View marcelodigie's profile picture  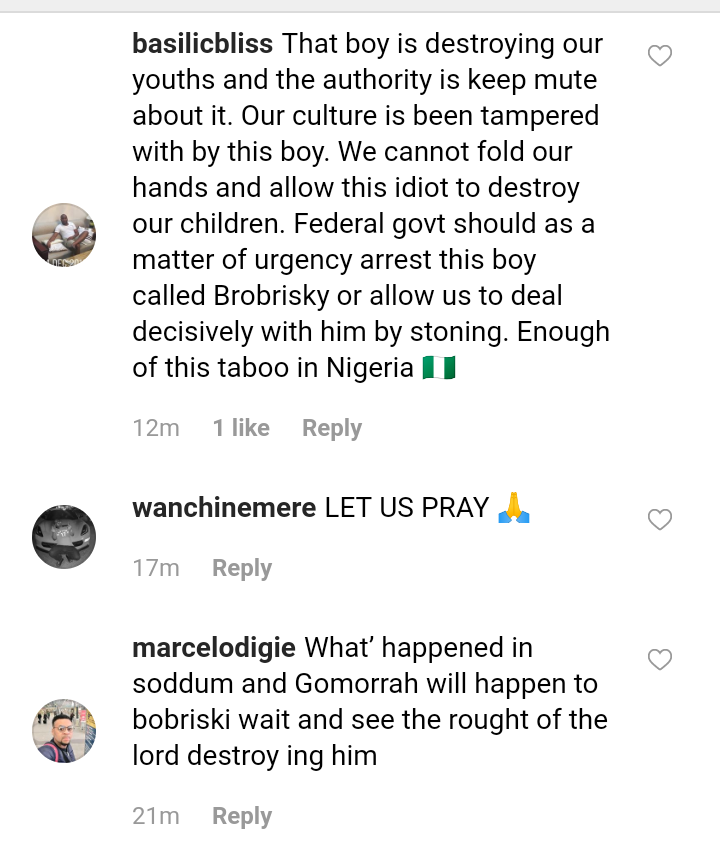pos(64,730)
